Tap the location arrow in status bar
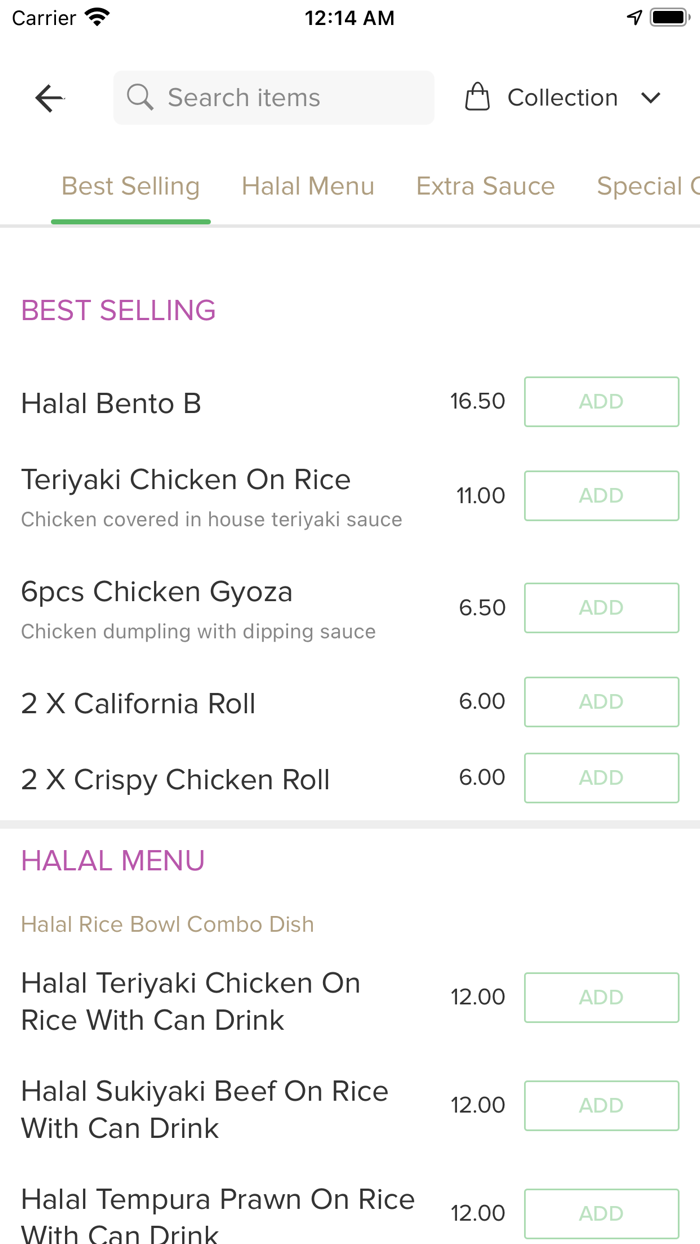 [x=634, y=16]
